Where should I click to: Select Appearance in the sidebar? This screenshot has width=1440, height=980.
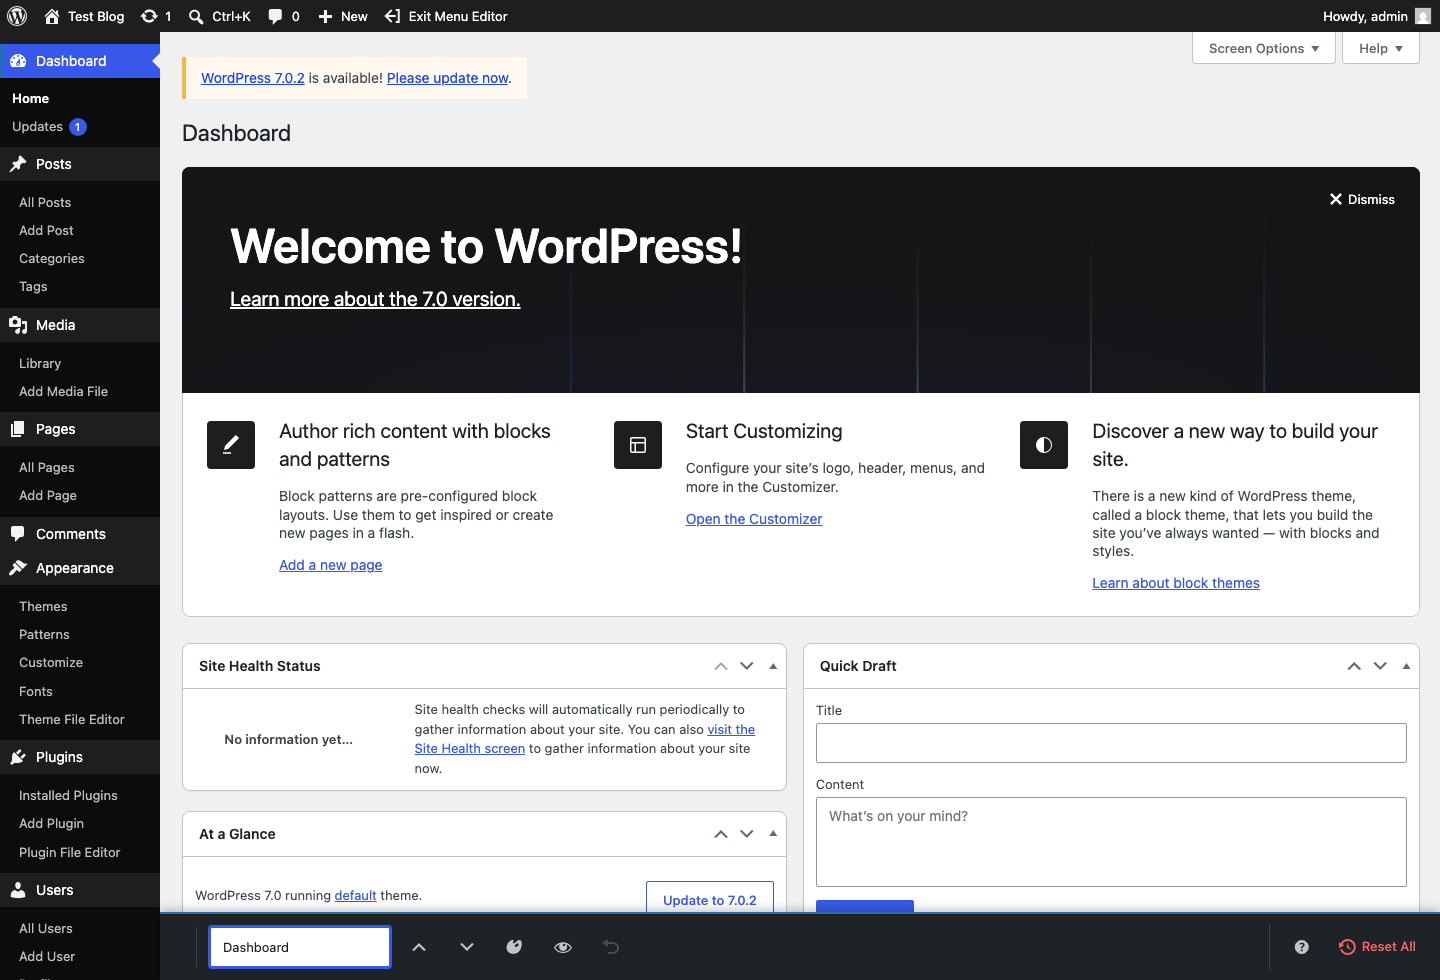[x=80, y=568]
